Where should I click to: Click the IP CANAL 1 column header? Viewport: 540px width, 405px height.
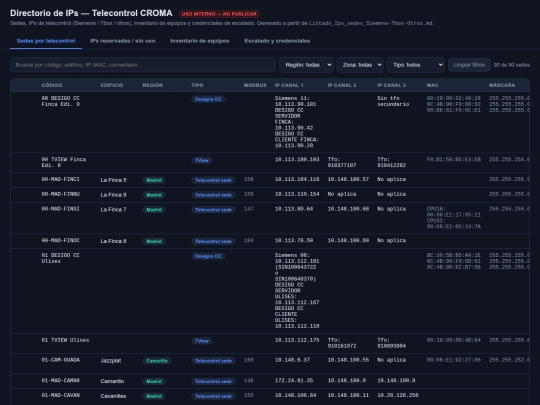point(289,85)
